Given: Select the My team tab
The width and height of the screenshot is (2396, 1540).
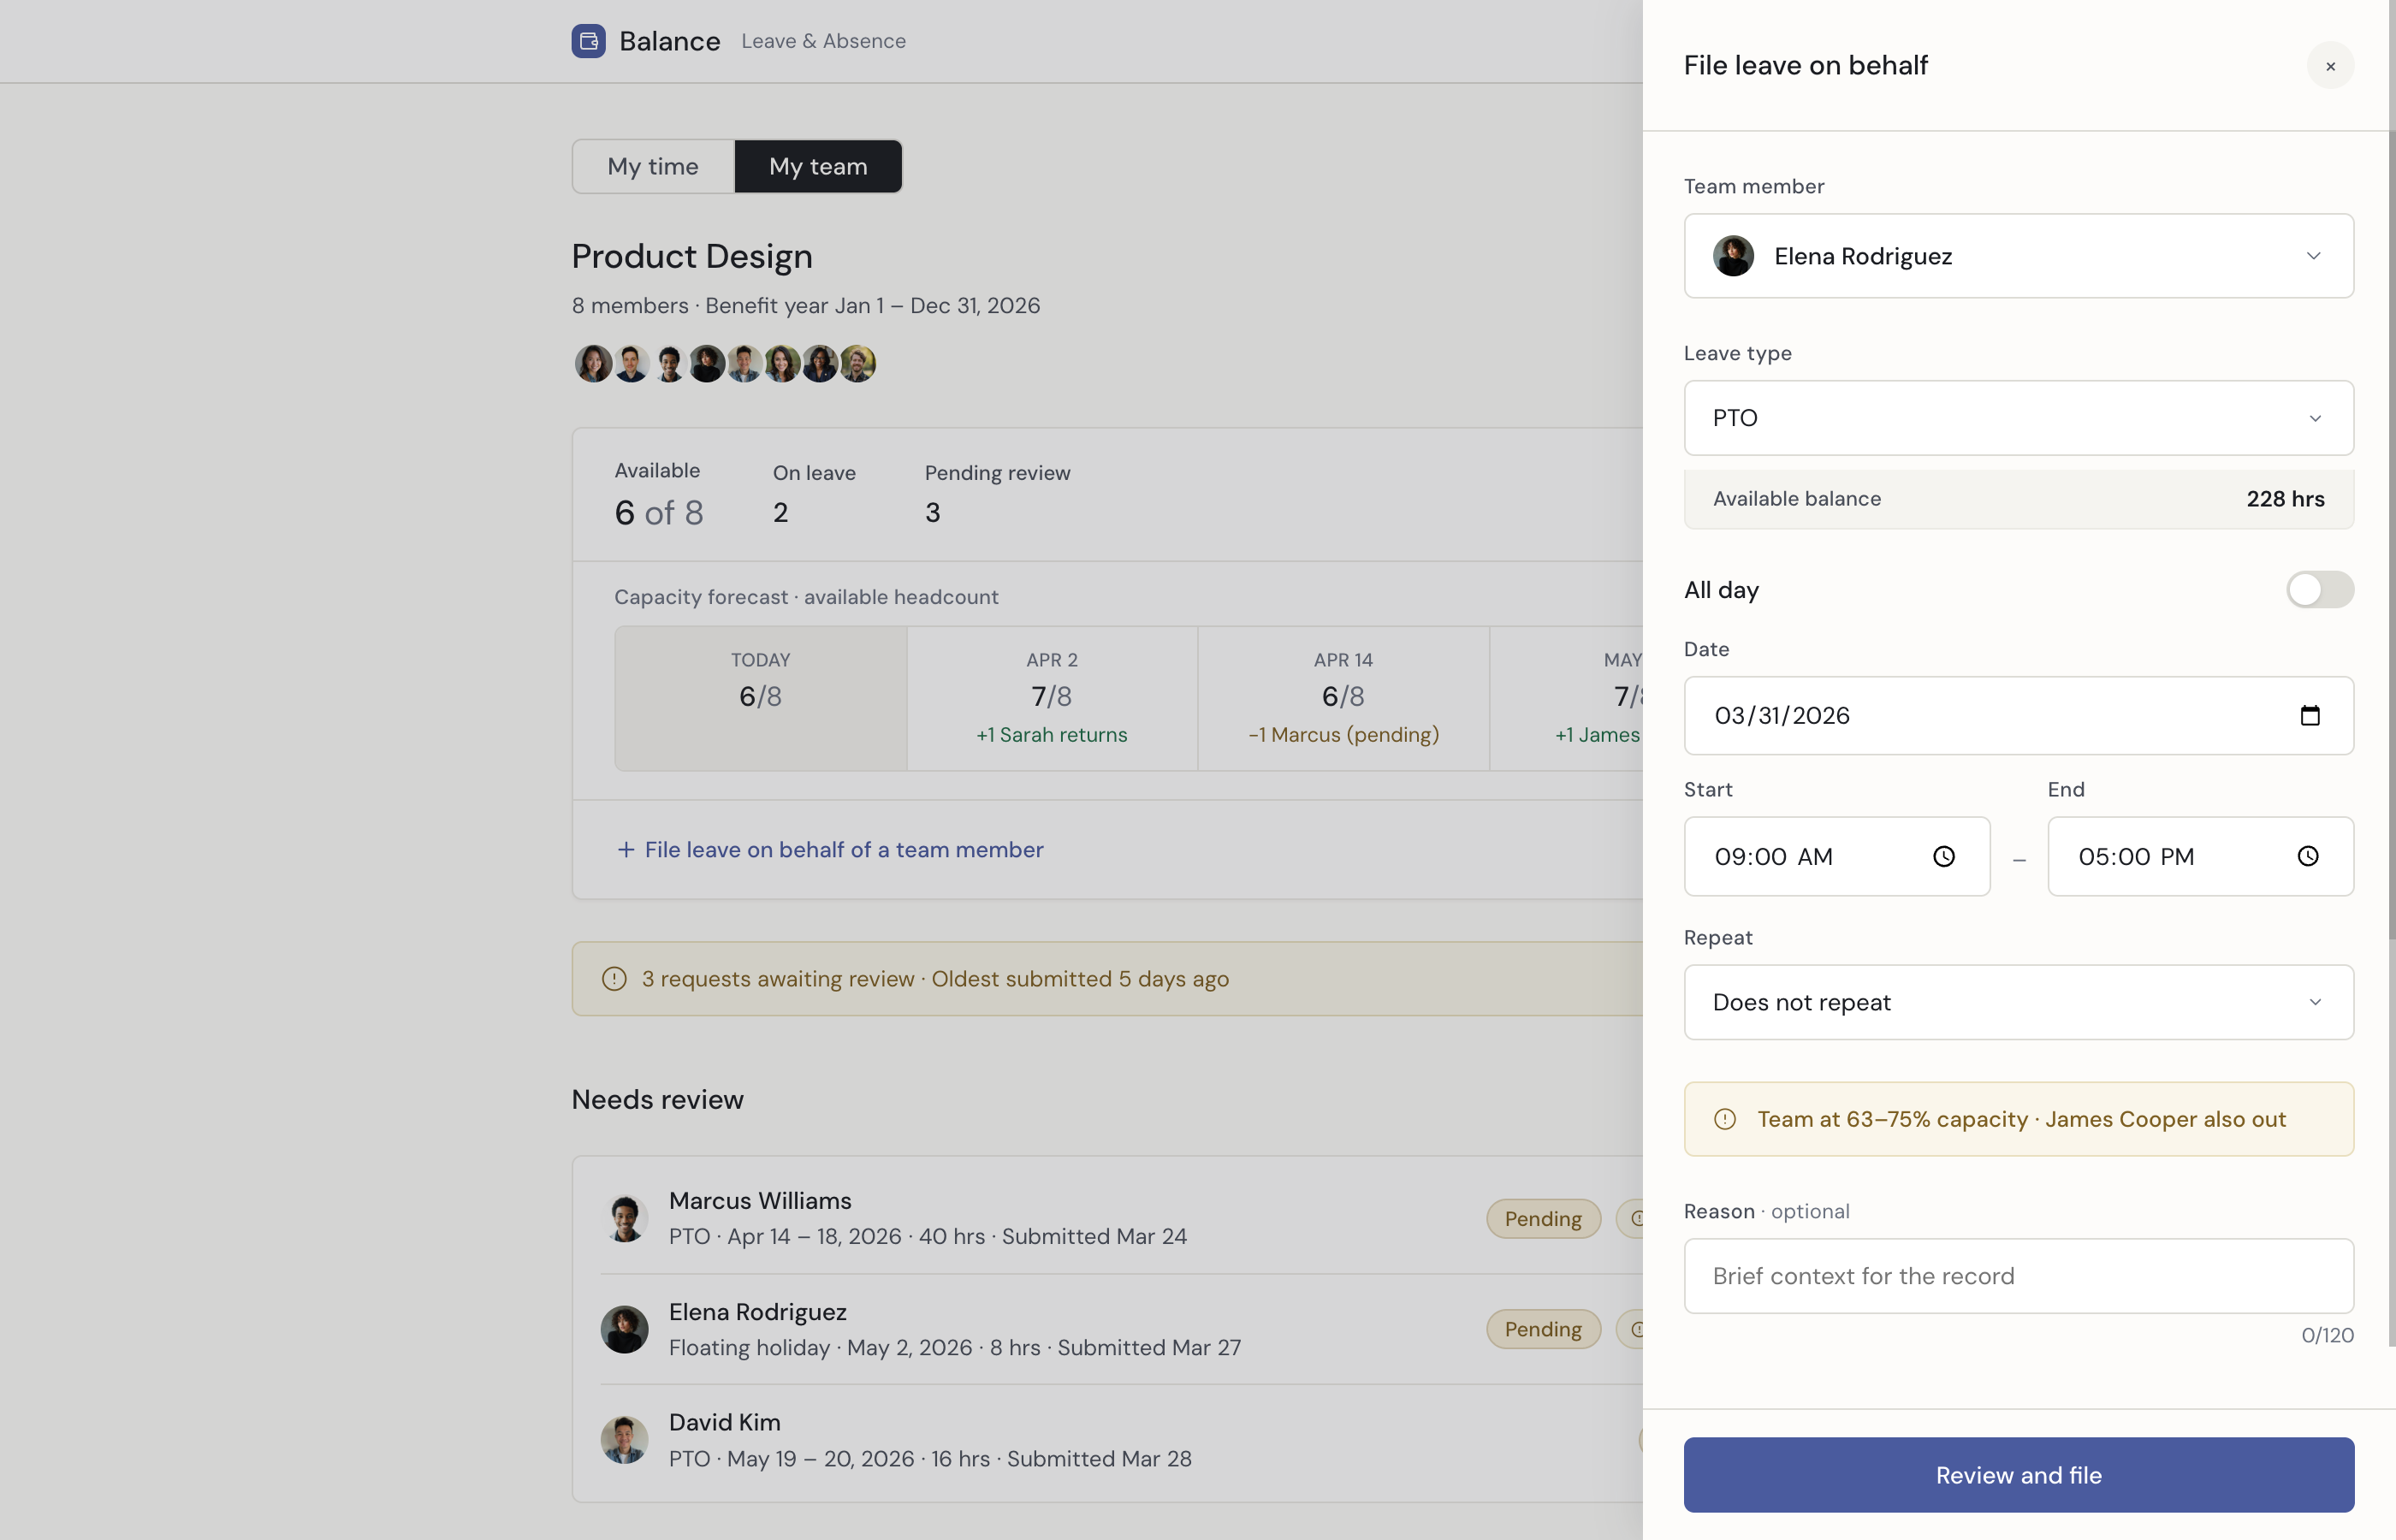Looking at the screenshot, I should [818, 166].
